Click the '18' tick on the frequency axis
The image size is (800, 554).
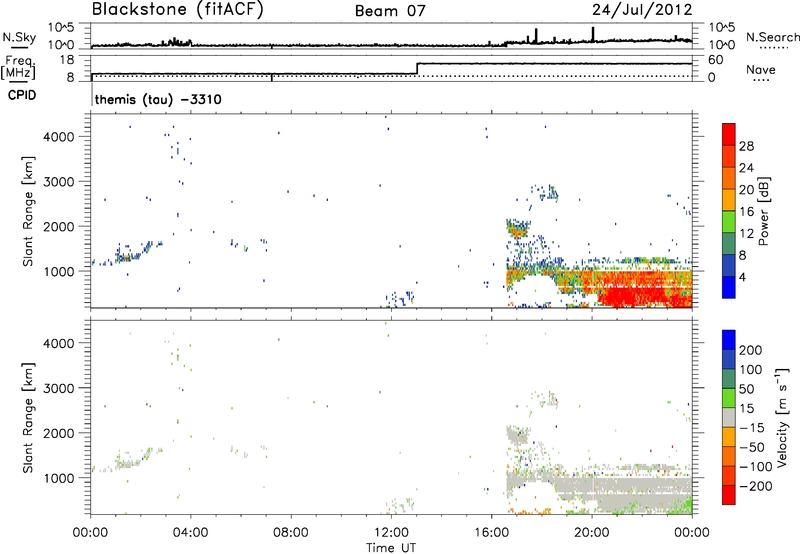pos(67,60)
